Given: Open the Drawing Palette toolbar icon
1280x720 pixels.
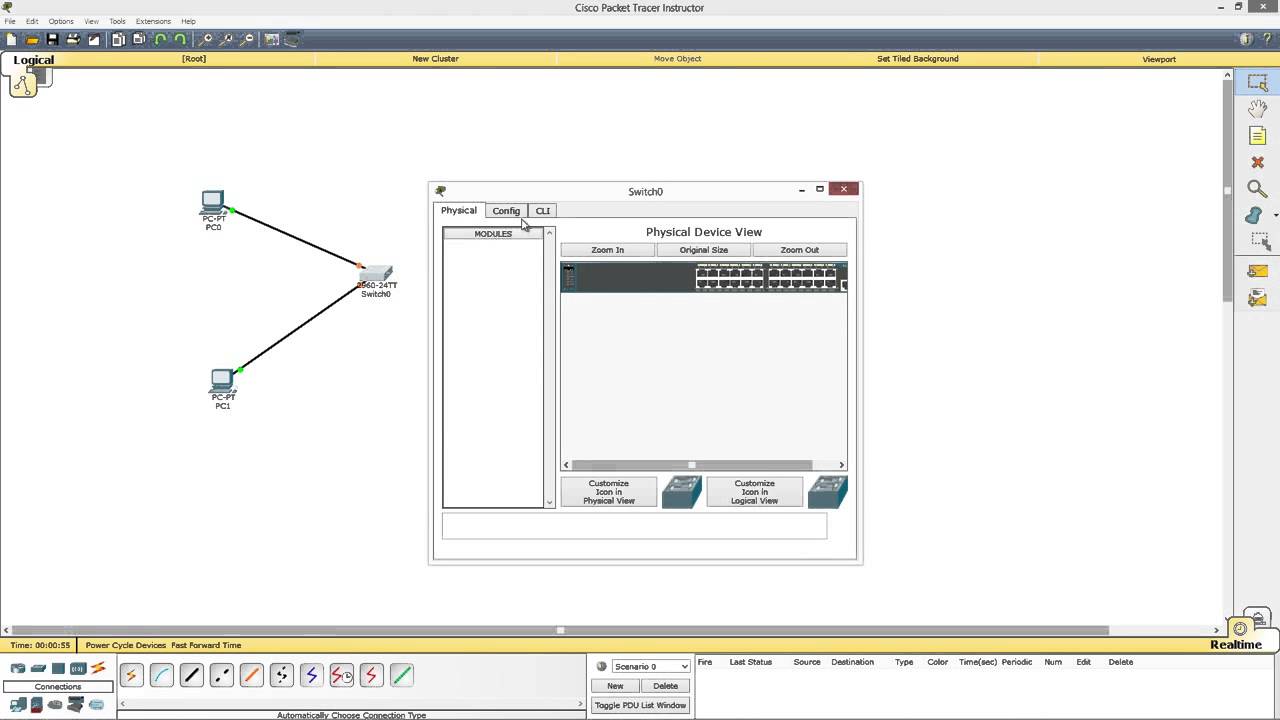Looking at the screenshot, I should click(272, 40).
